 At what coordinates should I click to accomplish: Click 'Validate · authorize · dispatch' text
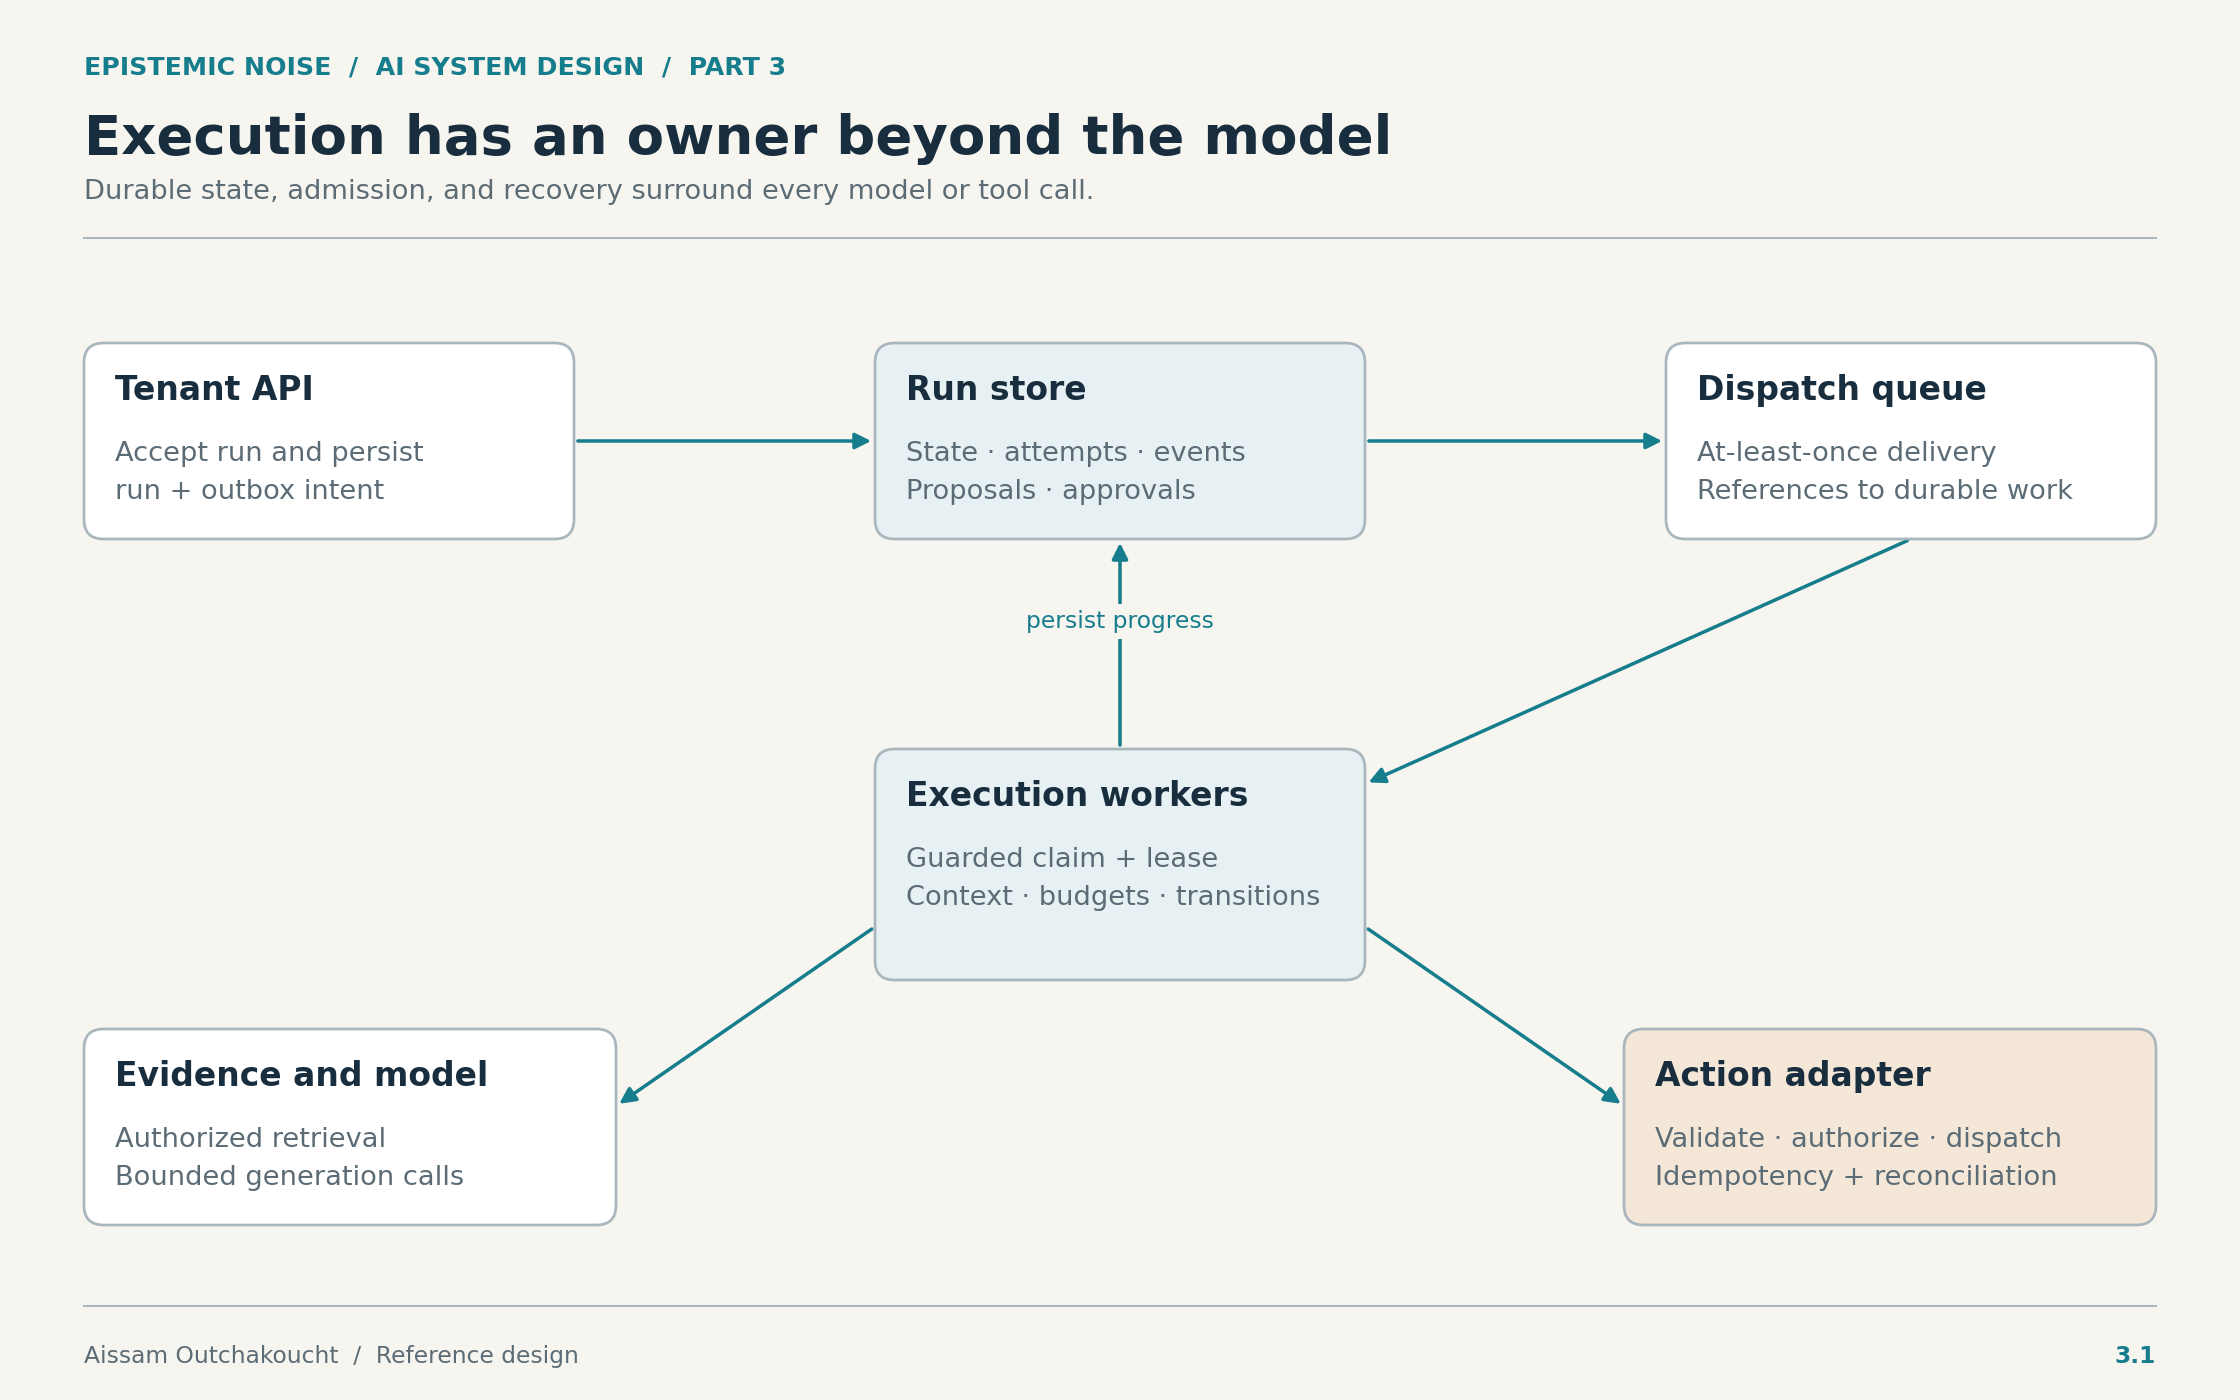[x=1858, y=1139]
